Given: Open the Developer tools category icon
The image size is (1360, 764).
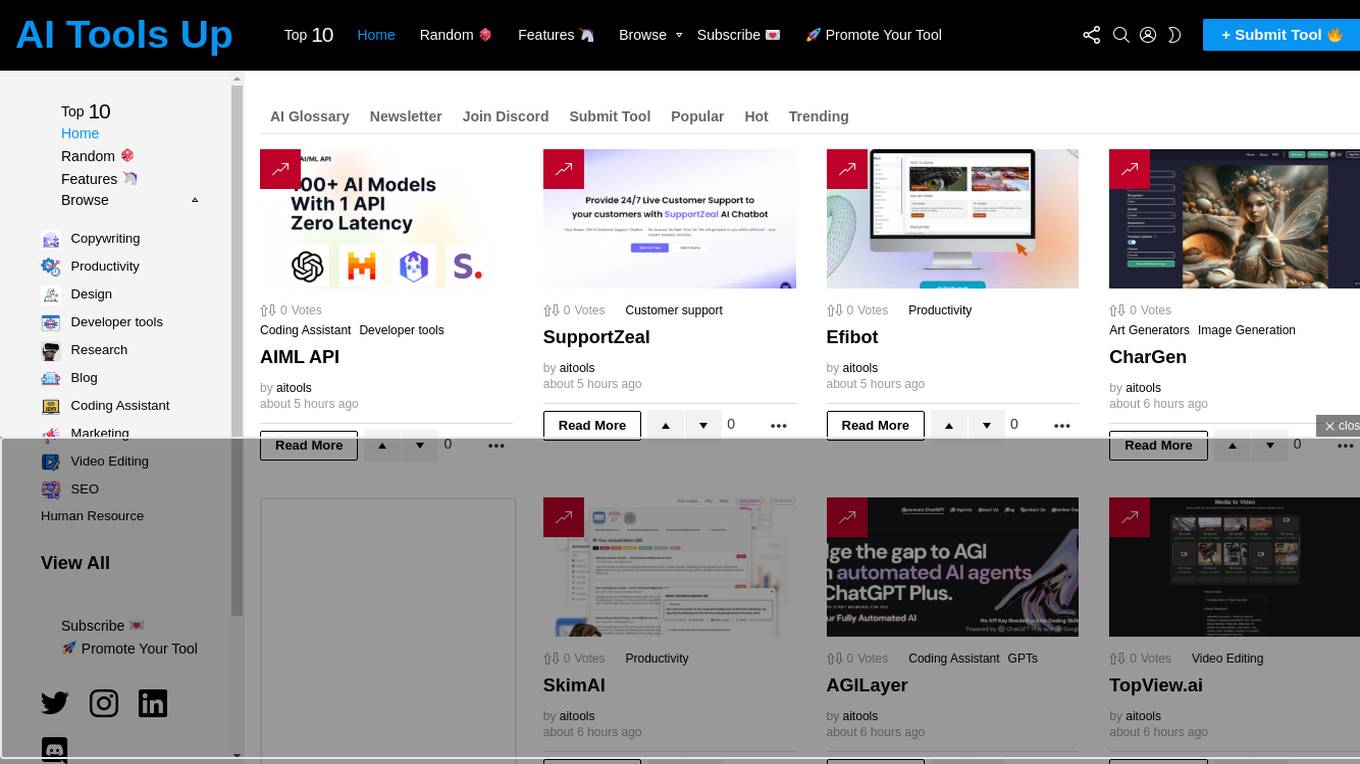Looking at the screenshot, I should point(51,323).
